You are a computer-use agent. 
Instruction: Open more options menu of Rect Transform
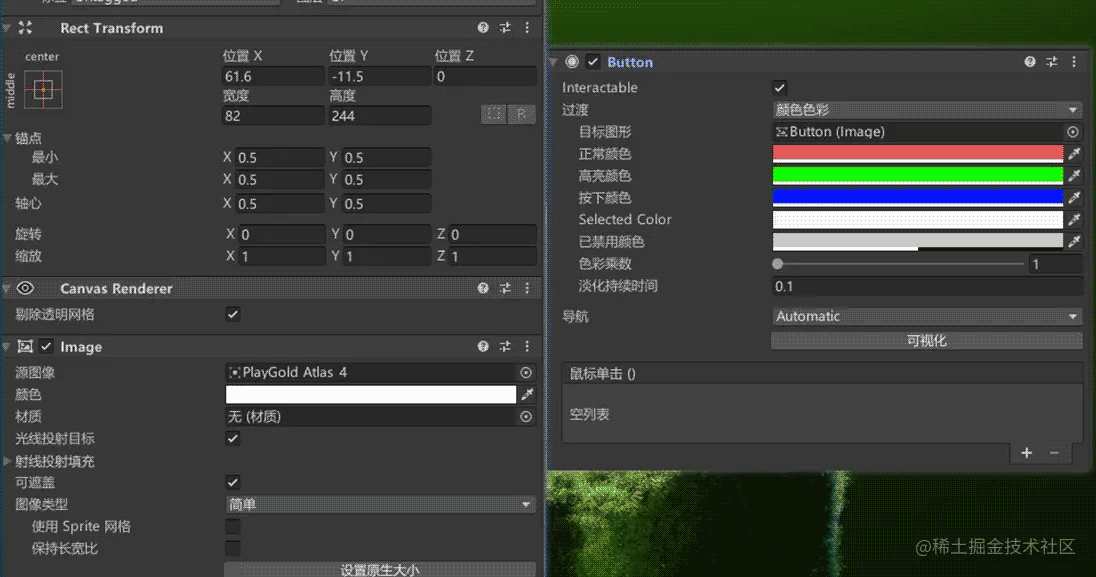[x=527, y=28]
